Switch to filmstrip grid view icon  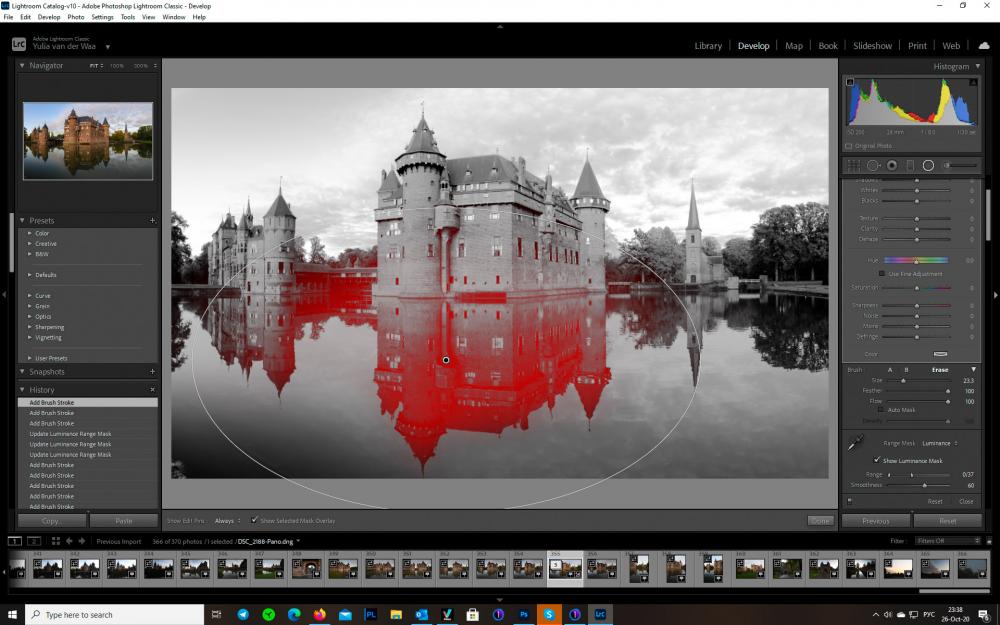pos(55,541)
